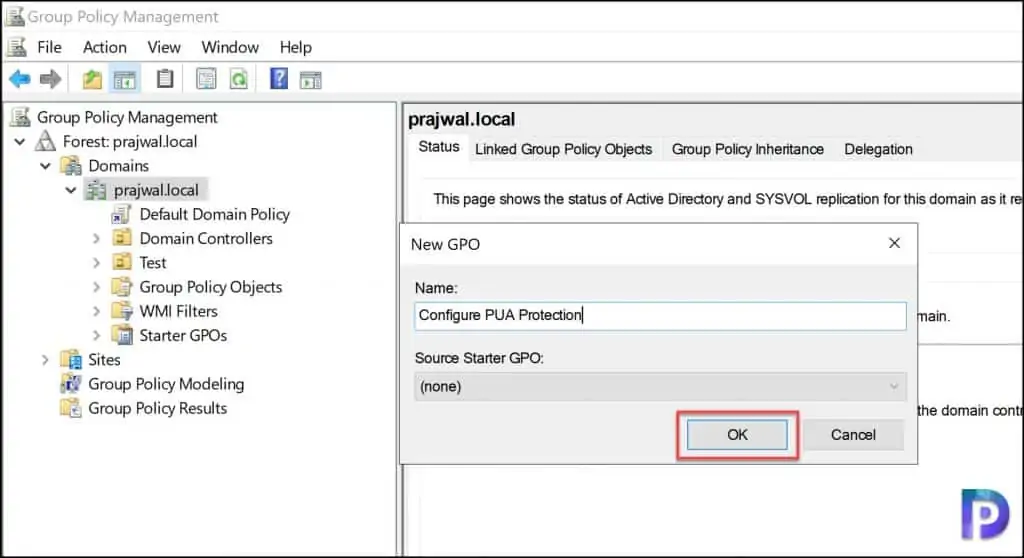This screenshot has height=558, width=1024.
Task: Click the Up one level folder icon
Action: 92,80
